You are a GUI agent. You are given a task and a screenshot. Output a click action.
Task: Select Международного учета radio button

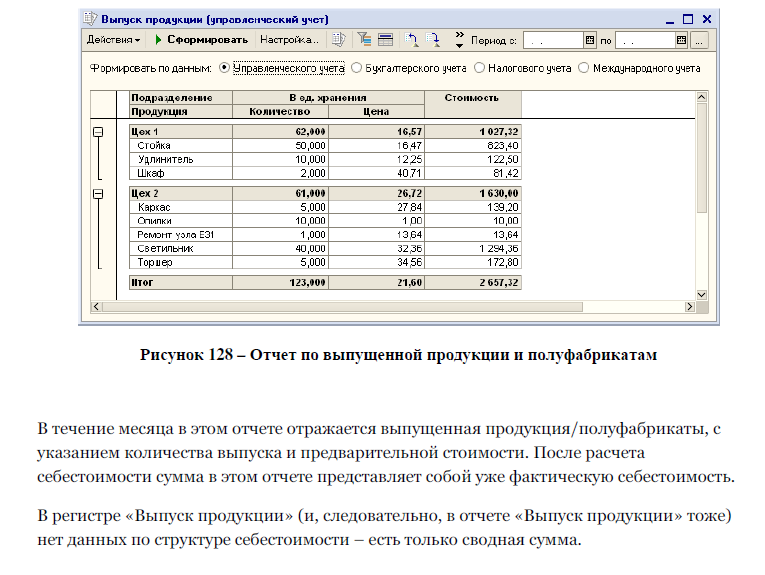[584, 68]
